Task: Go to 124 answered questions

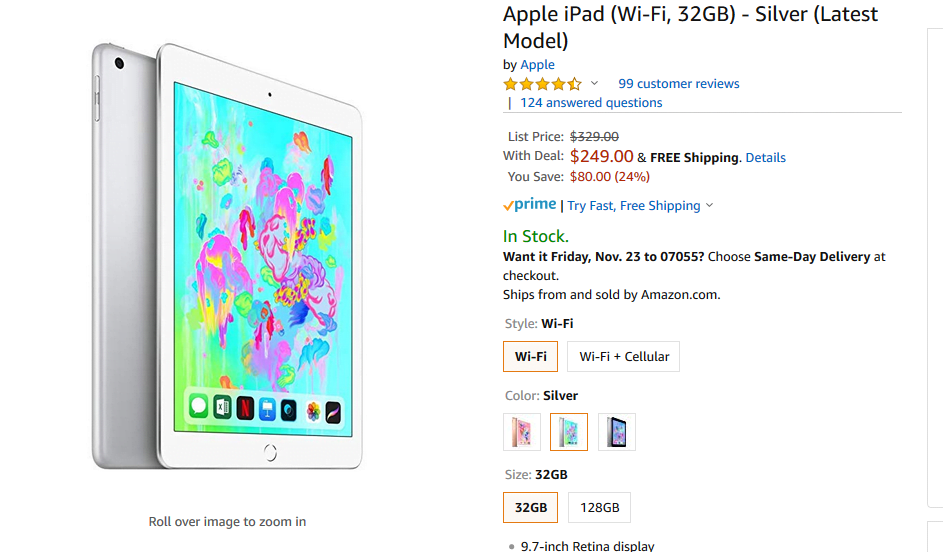Action: pyautogui.click(x=591, y=103)
